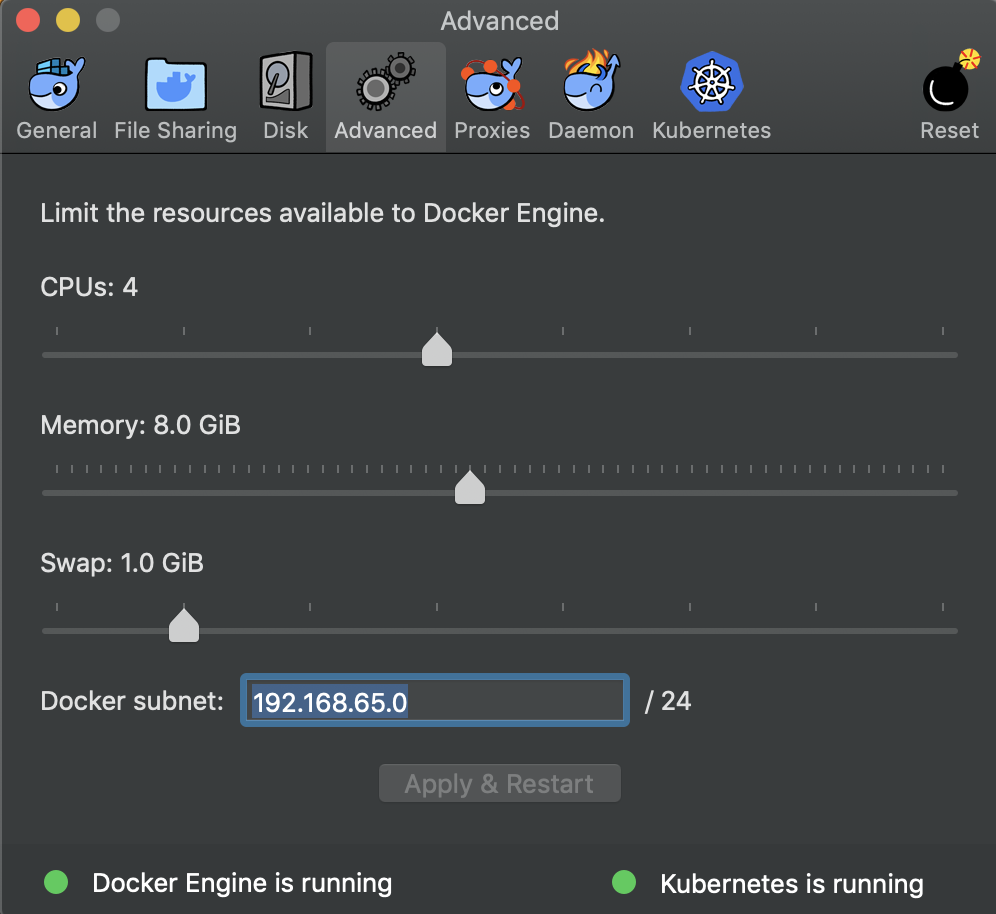Click the yellow minimize window button
The width and height of the screenshot is (996, 914).
tap(68, 20)
